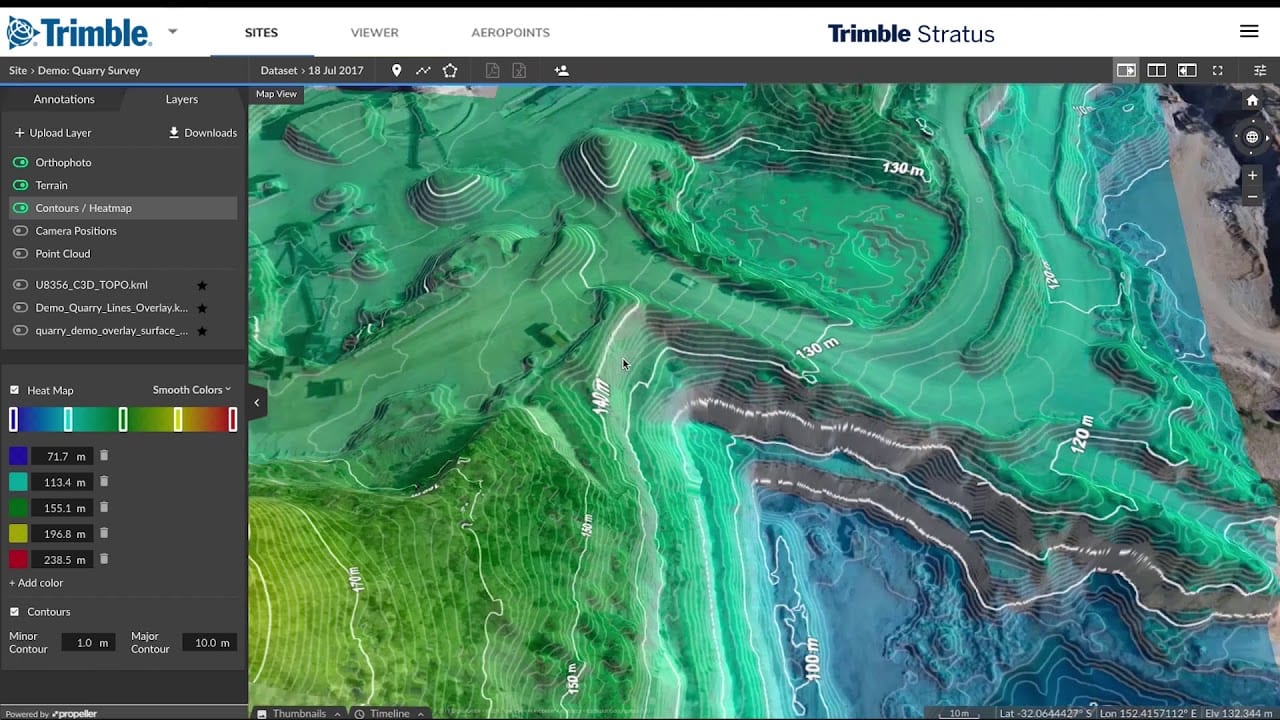The height and width of the screenshot is (720, 1280).
Task: Click the teal 113.4 m color swatch
Action: 18,482
